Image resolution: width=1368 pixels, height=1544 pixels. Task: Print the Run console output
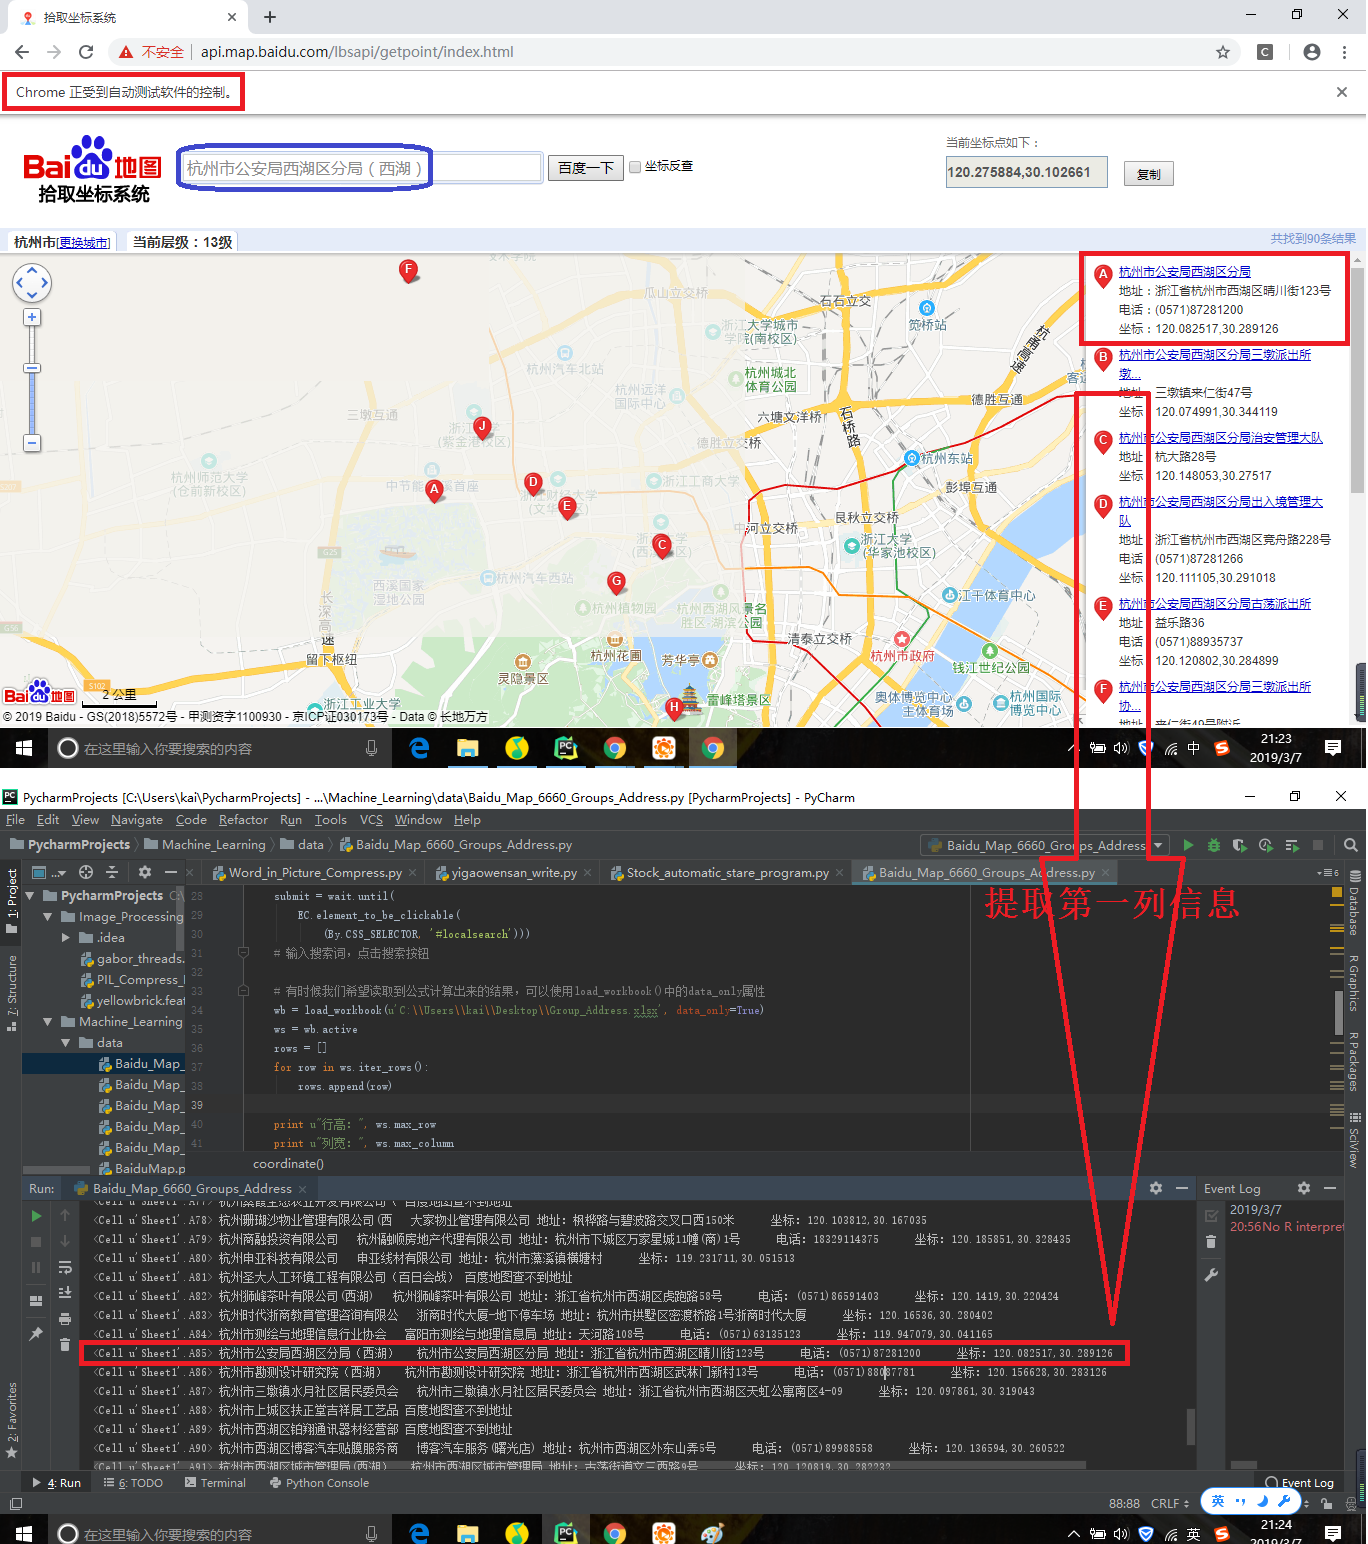coord(65,1319)
